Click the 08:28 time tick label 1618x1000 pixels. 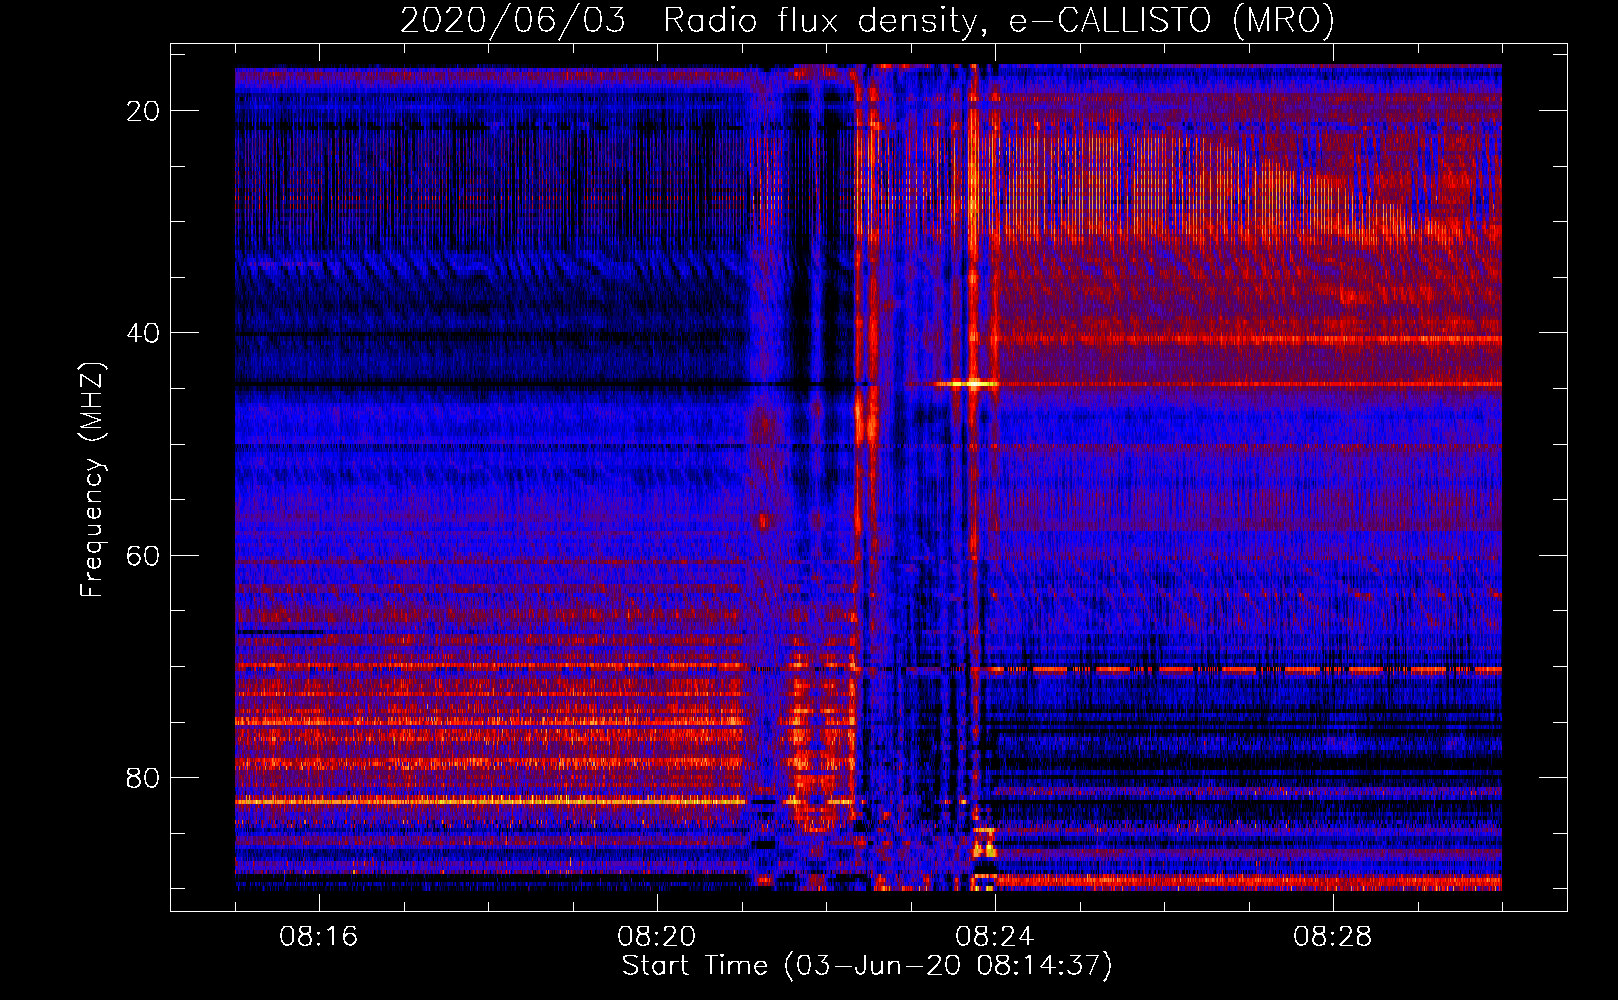1333,937
